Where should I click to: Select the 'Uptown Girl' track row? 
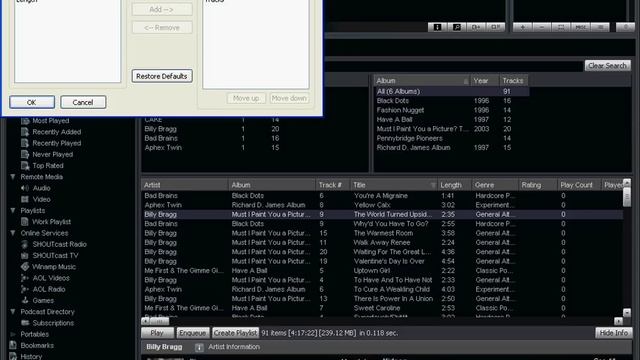tap(382, 271)
